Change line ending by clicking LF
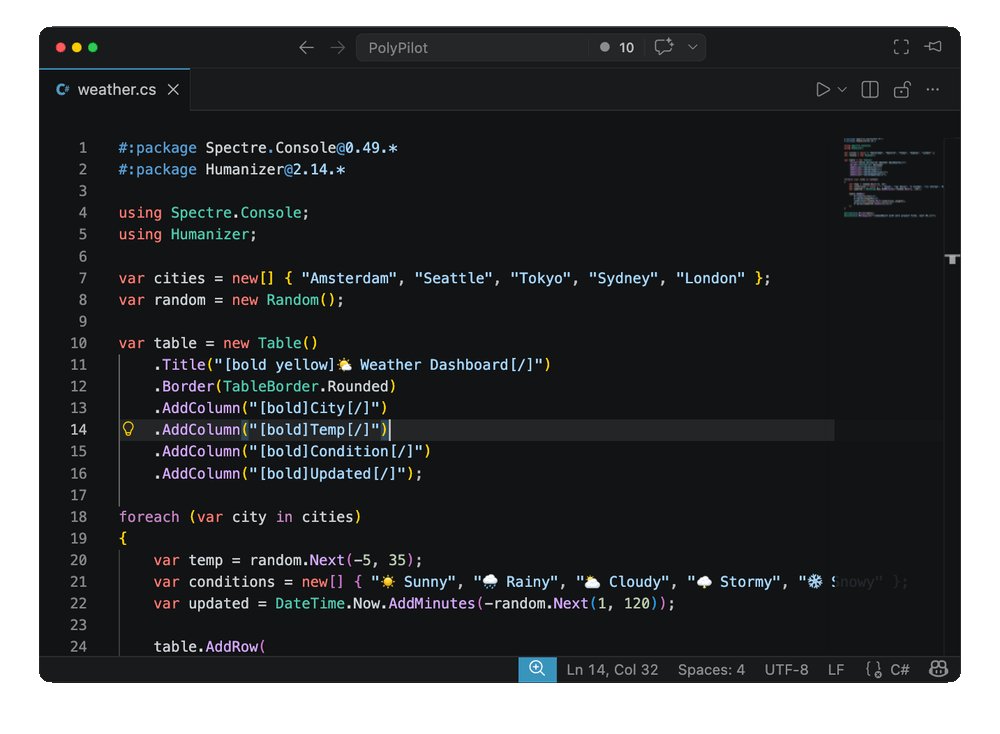Viewport: 1000px width, 734px height. coord(836,669)
